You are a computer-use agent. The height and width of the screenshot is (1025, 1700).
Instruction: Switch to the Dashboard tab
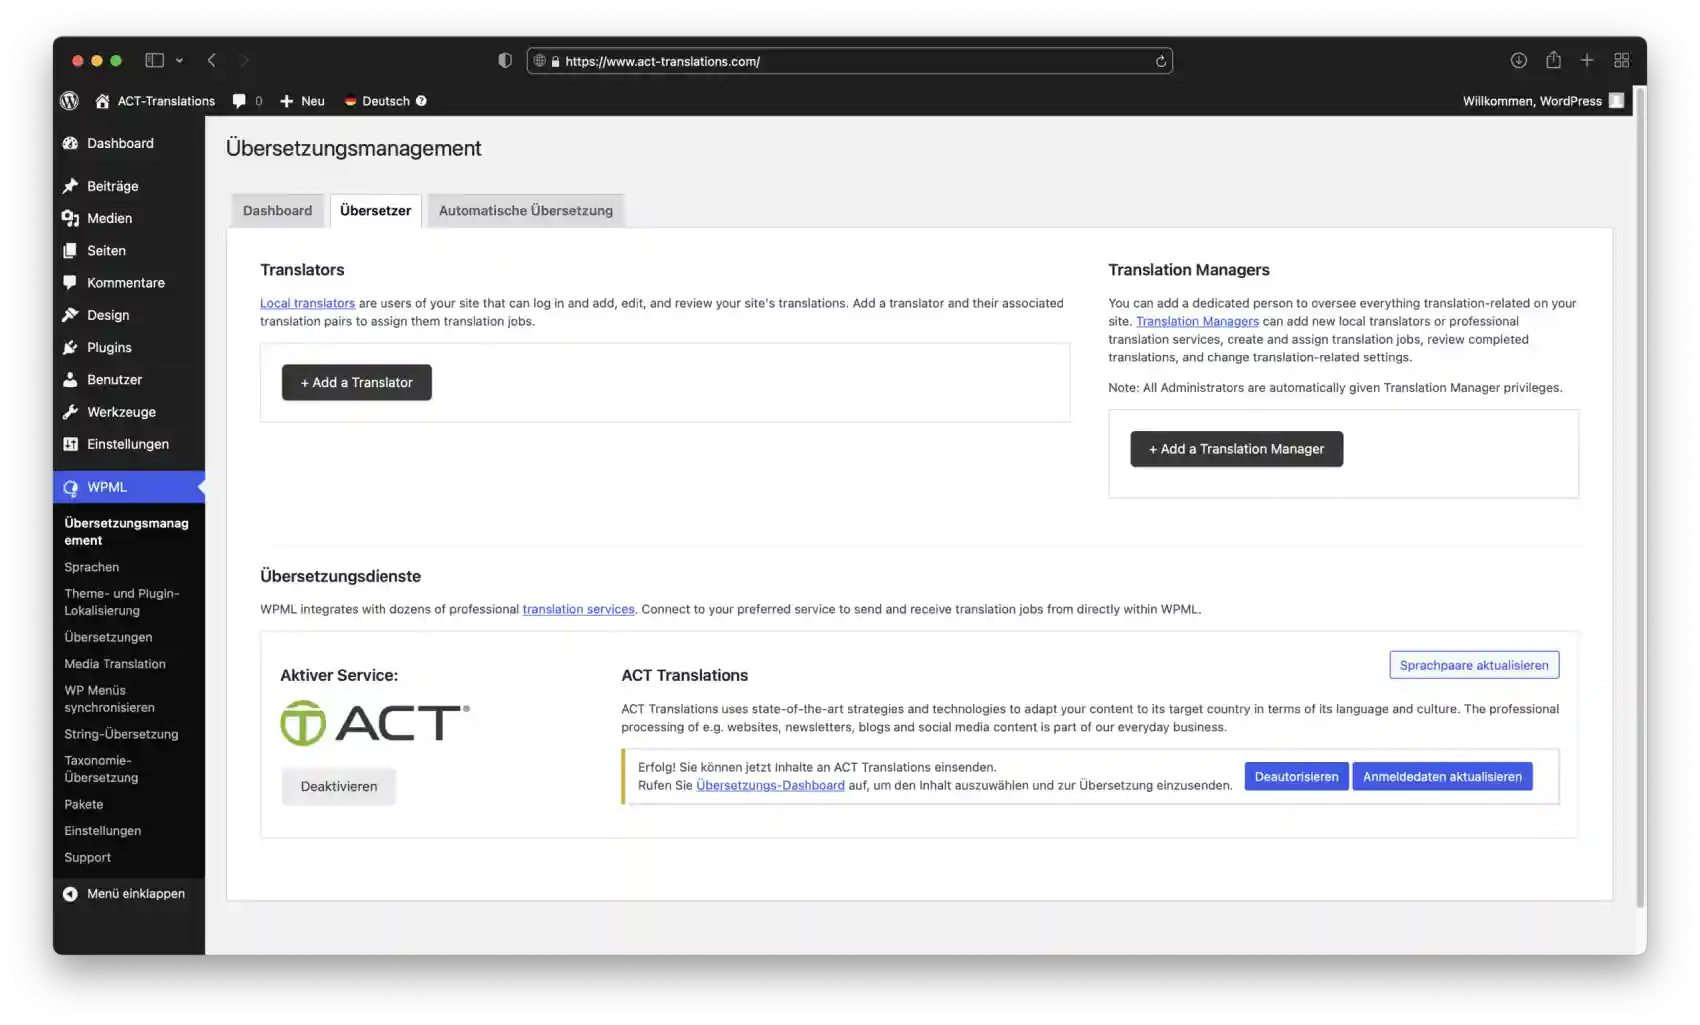point(277,211)
